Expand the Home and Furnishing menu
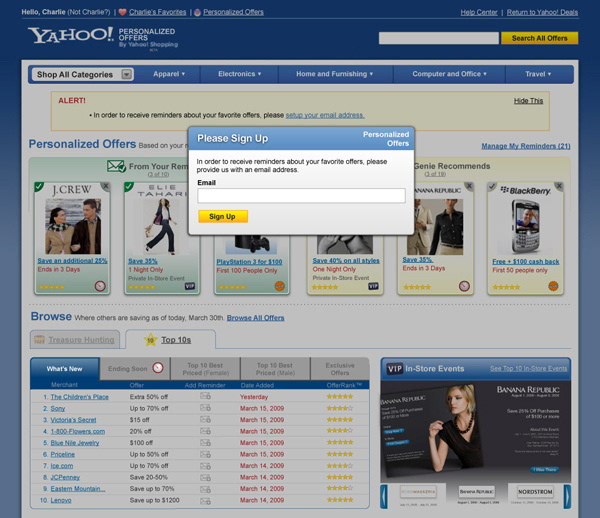600x518 pixels. click(334, 74)
